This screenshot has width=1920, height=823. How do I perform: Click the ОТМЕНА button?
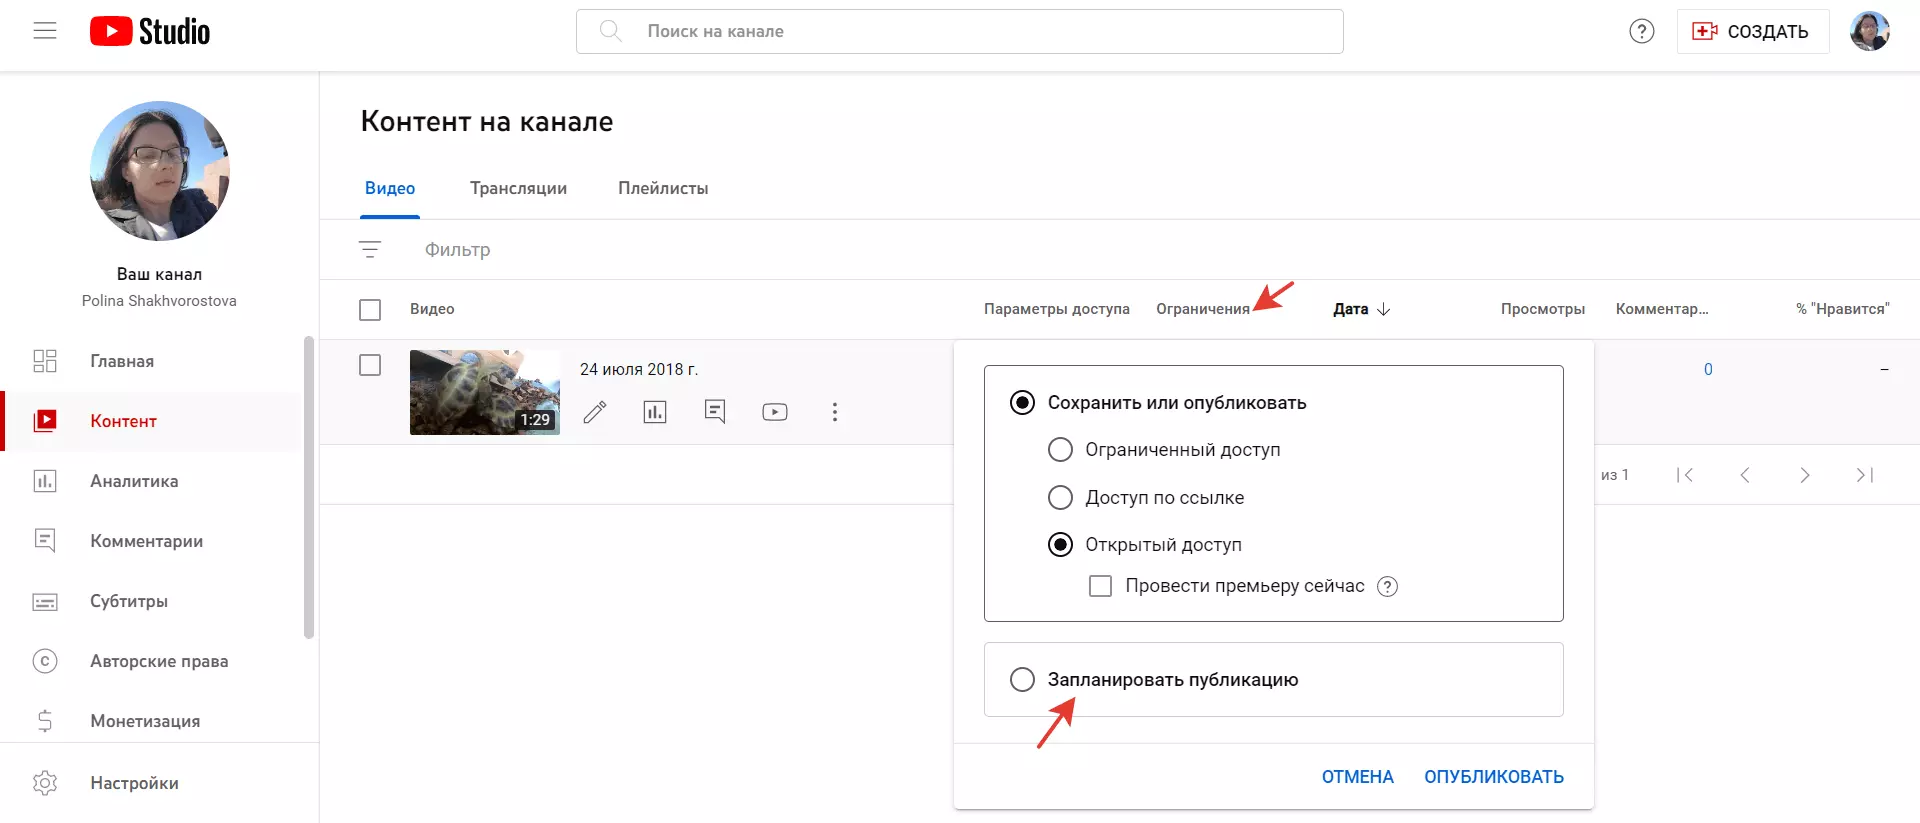coord(1357,777)
